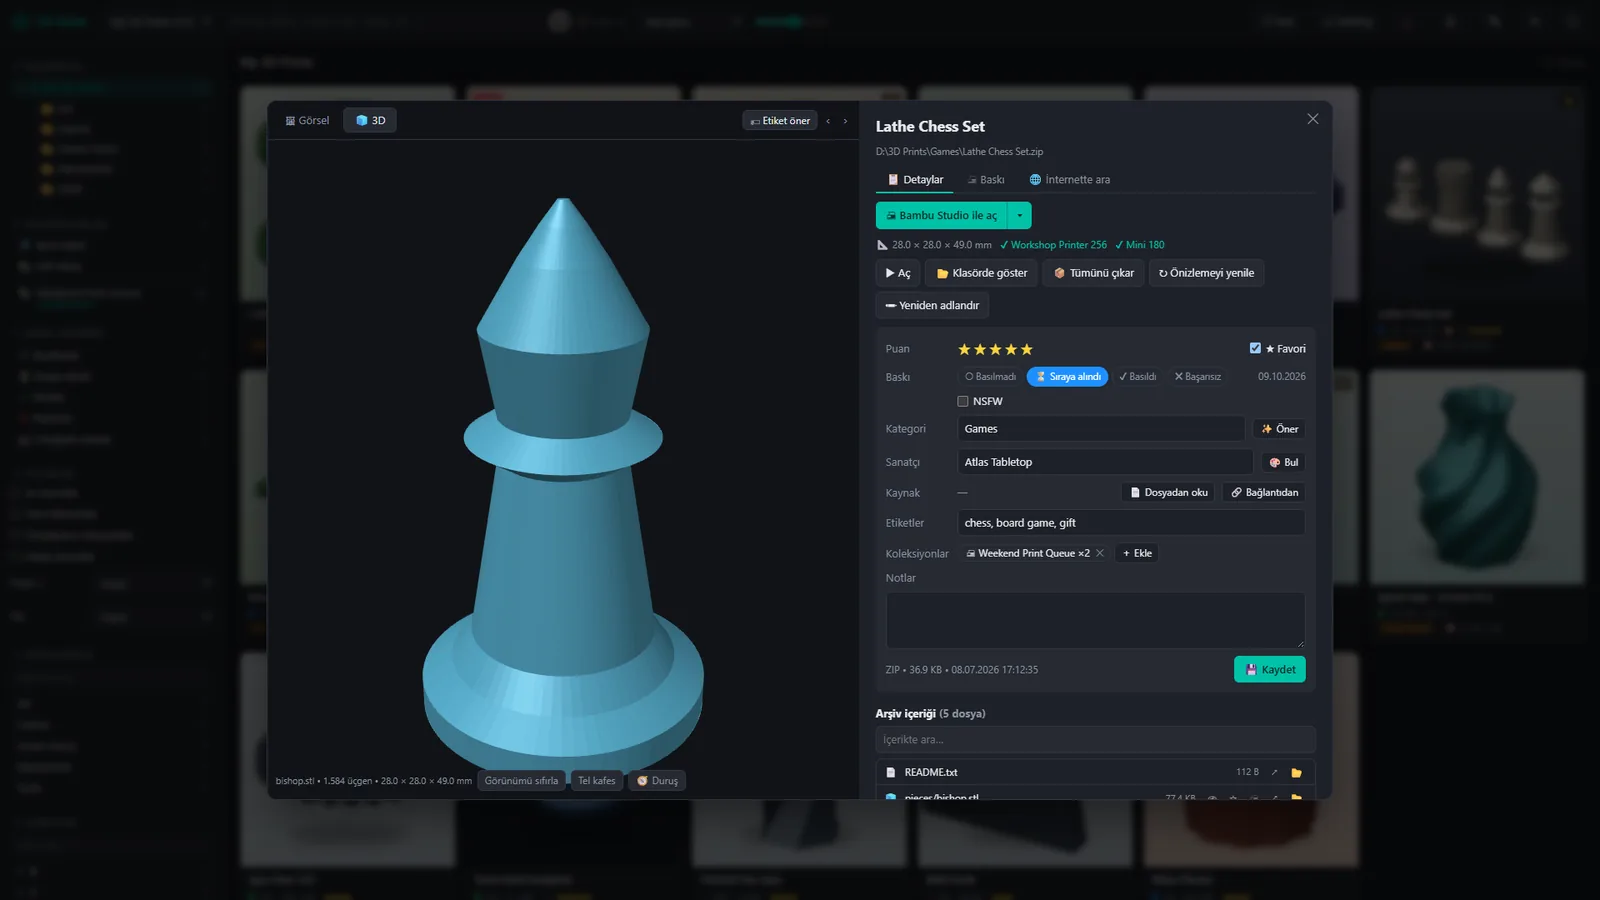Open model with Bambu Studio ile aç
Image resolution: width=1600 pixels, height=900 pixels.
[941, 215]
